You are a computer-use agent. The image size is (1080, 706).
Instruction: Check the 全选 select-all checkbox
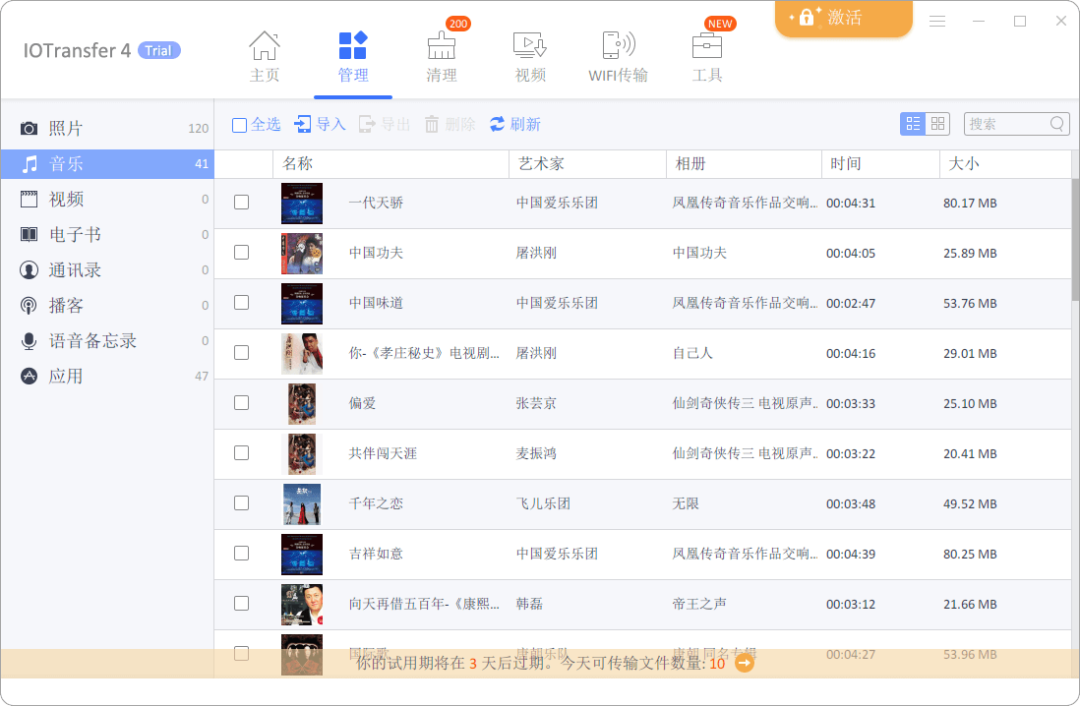tap(238, 123)
